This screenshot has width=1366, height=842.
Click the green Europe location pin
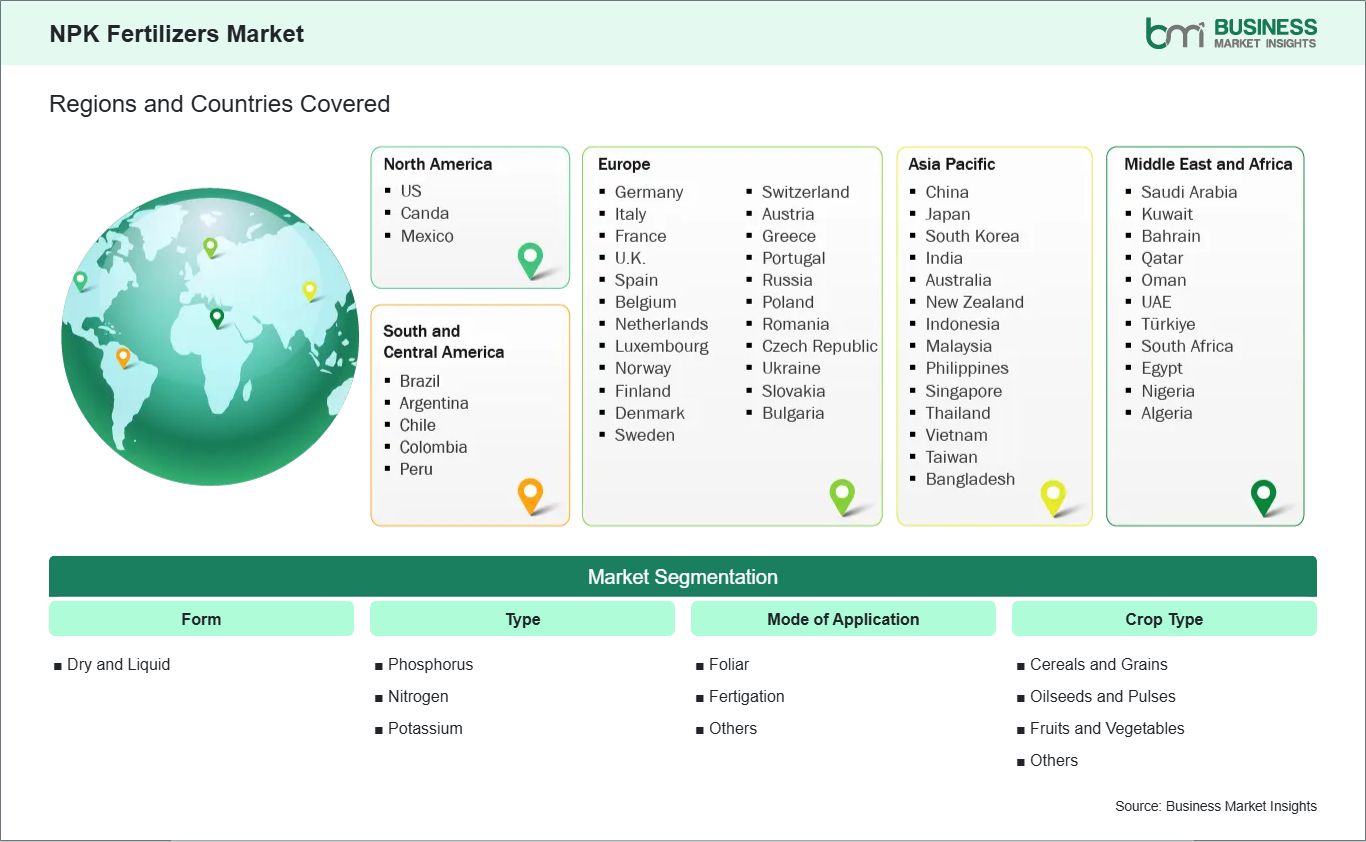click(x=843, y=496)
